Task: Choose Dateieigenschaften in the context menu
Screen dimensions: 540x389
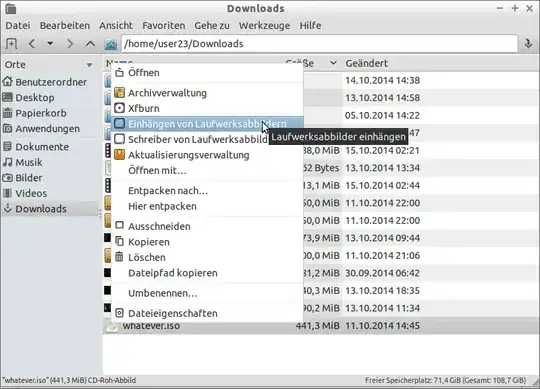Action: 207,313
